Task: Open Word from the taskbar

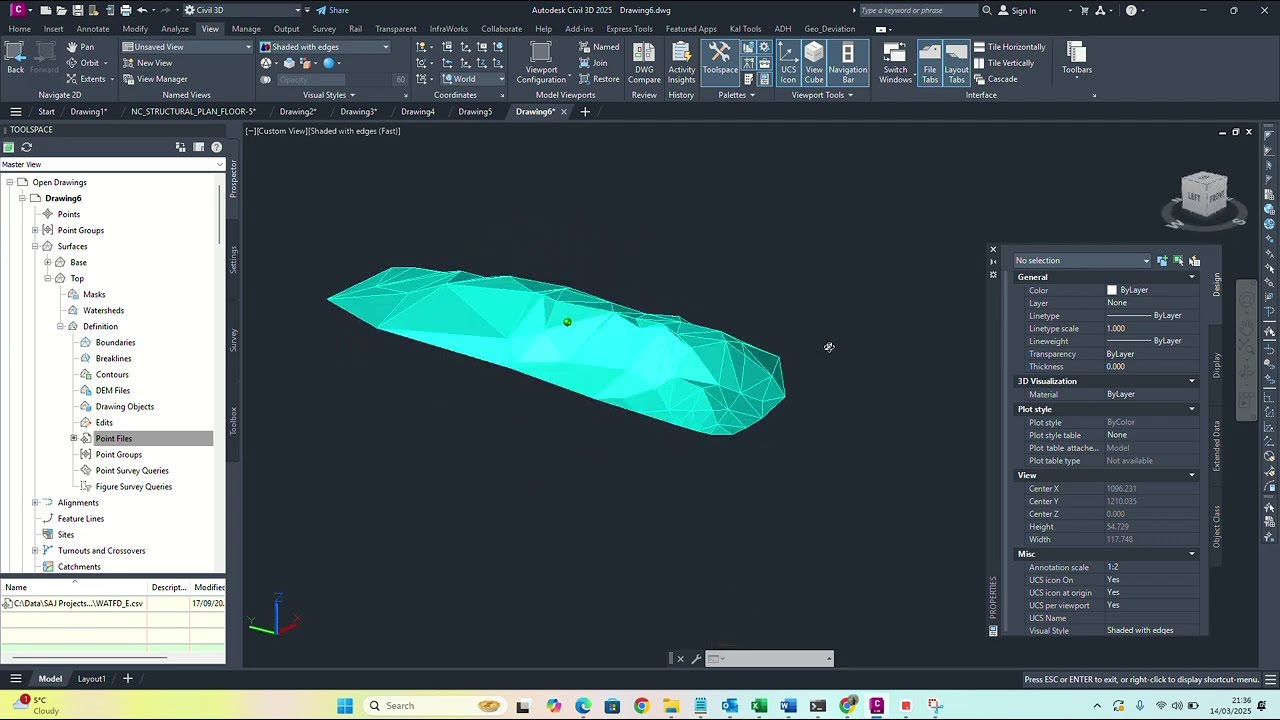Action: [787, 706]
